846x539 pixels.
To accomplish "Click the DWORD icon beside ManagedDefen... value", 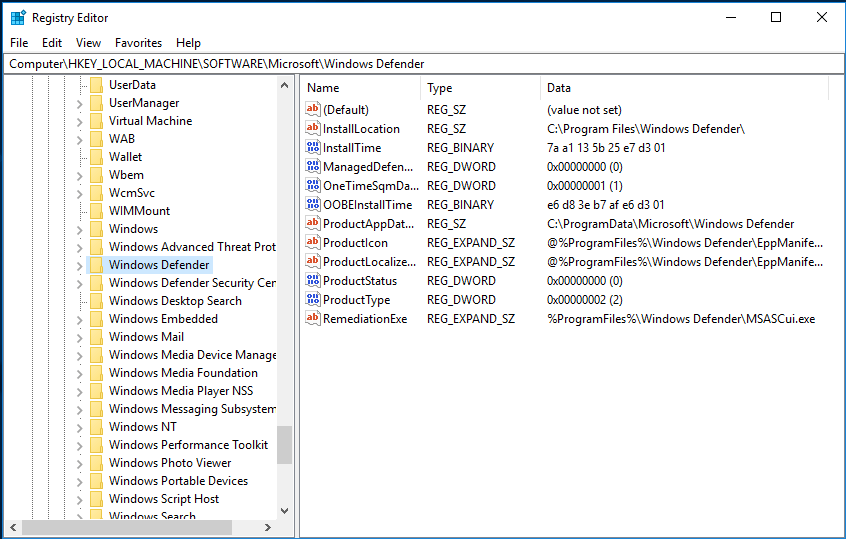I will (x=312, y=166).
